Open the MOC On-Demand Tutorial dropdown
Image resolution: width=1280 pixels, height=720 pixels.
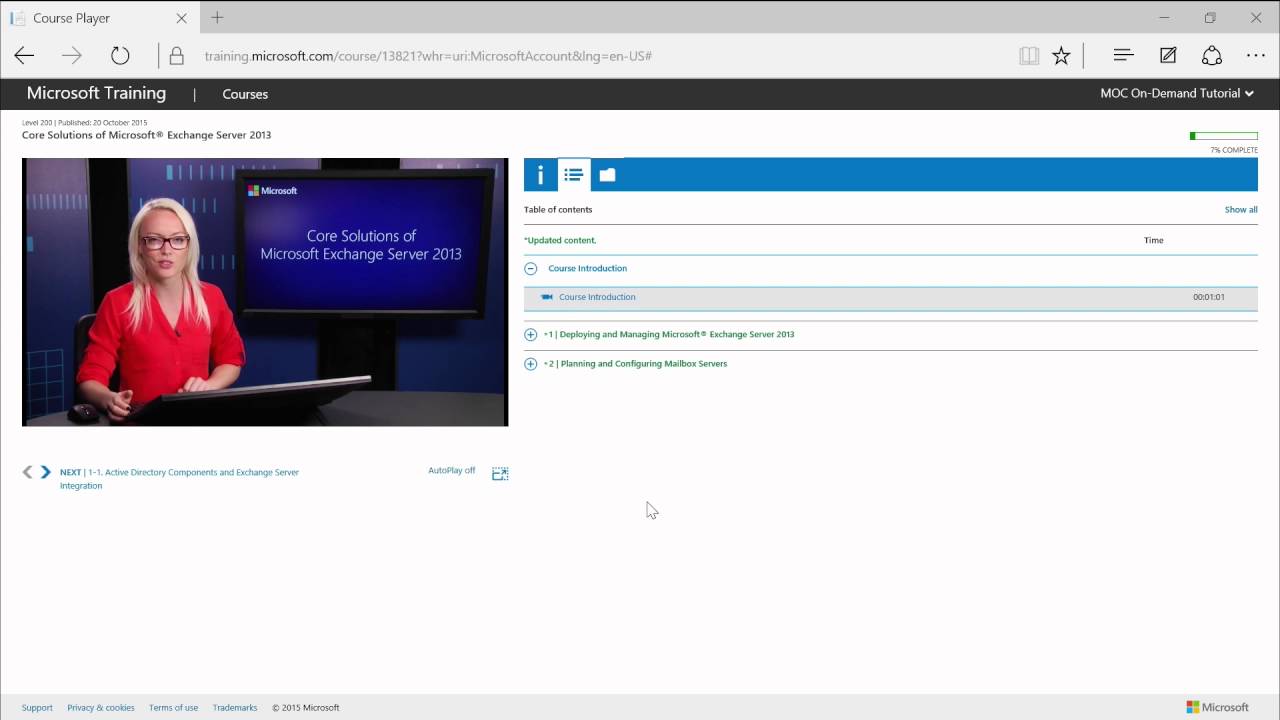tap(1177, 94)
